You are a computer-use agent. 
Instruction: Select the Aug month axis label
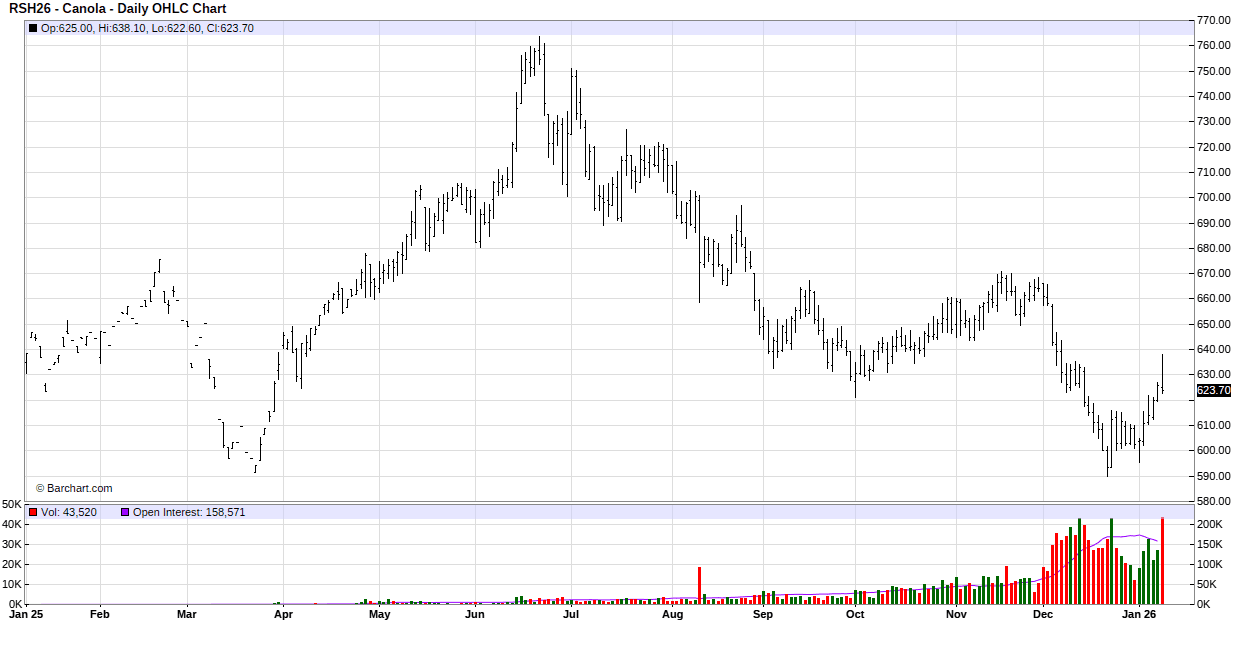click(672, 615)
